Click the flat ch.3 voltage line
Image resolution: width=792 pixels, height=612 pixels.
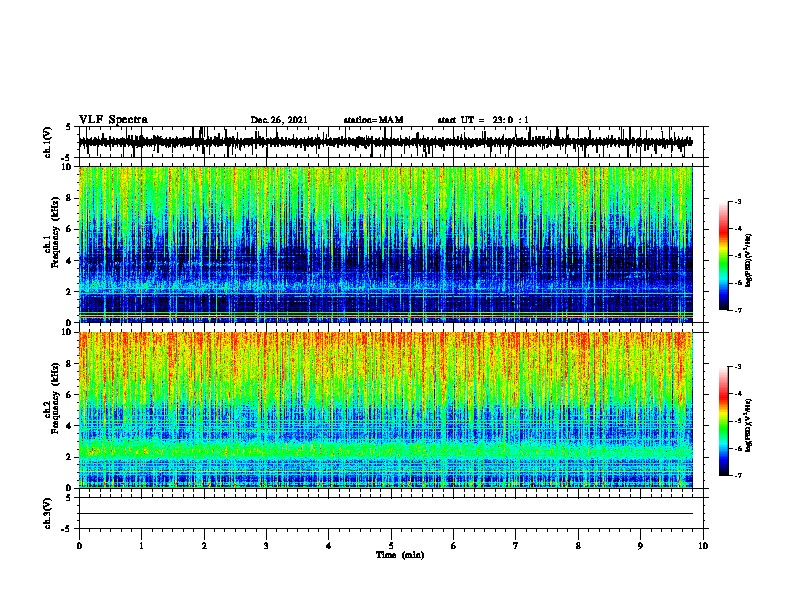pyautogui.click(x=385, y=514)
